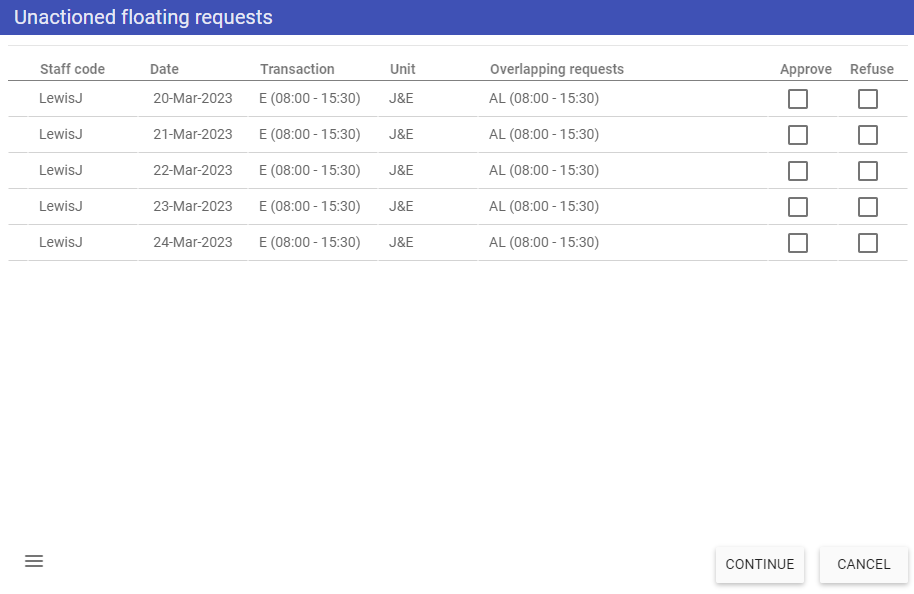
Task: Click the CONTINUE button
Action: pyautogui.click(x=760, y=564)
